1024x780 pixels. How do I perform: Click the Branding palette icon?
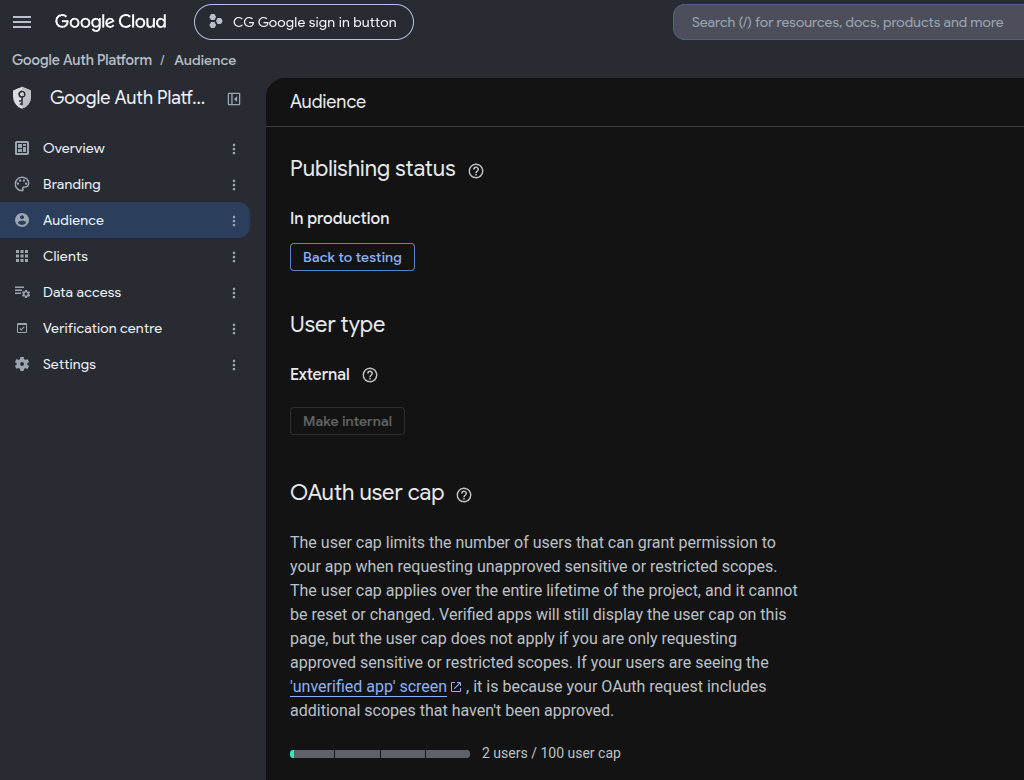(22, 184)
